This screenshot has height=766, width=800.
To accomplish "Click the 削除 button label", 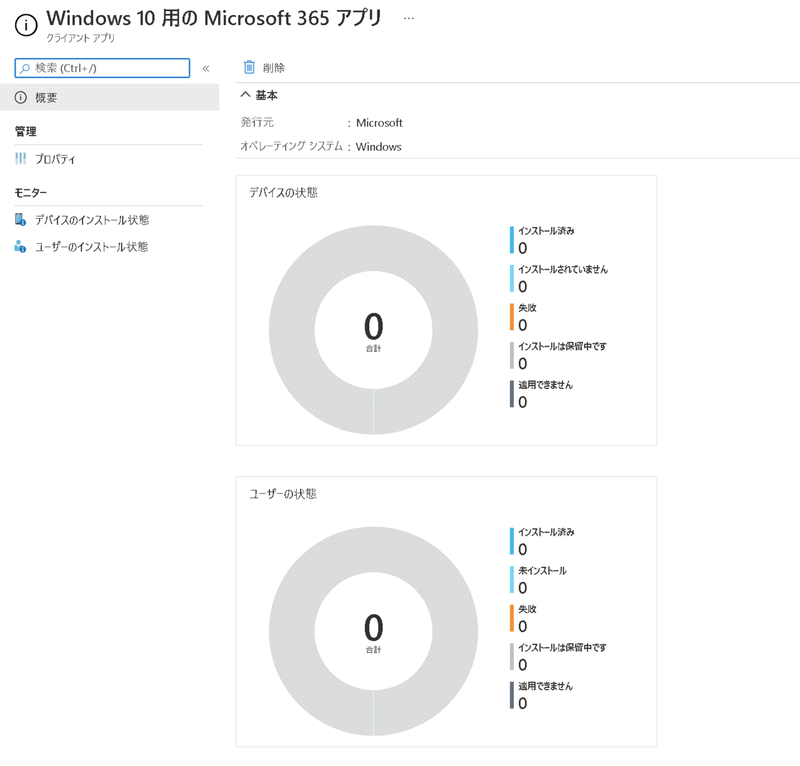I will (273, 68).
